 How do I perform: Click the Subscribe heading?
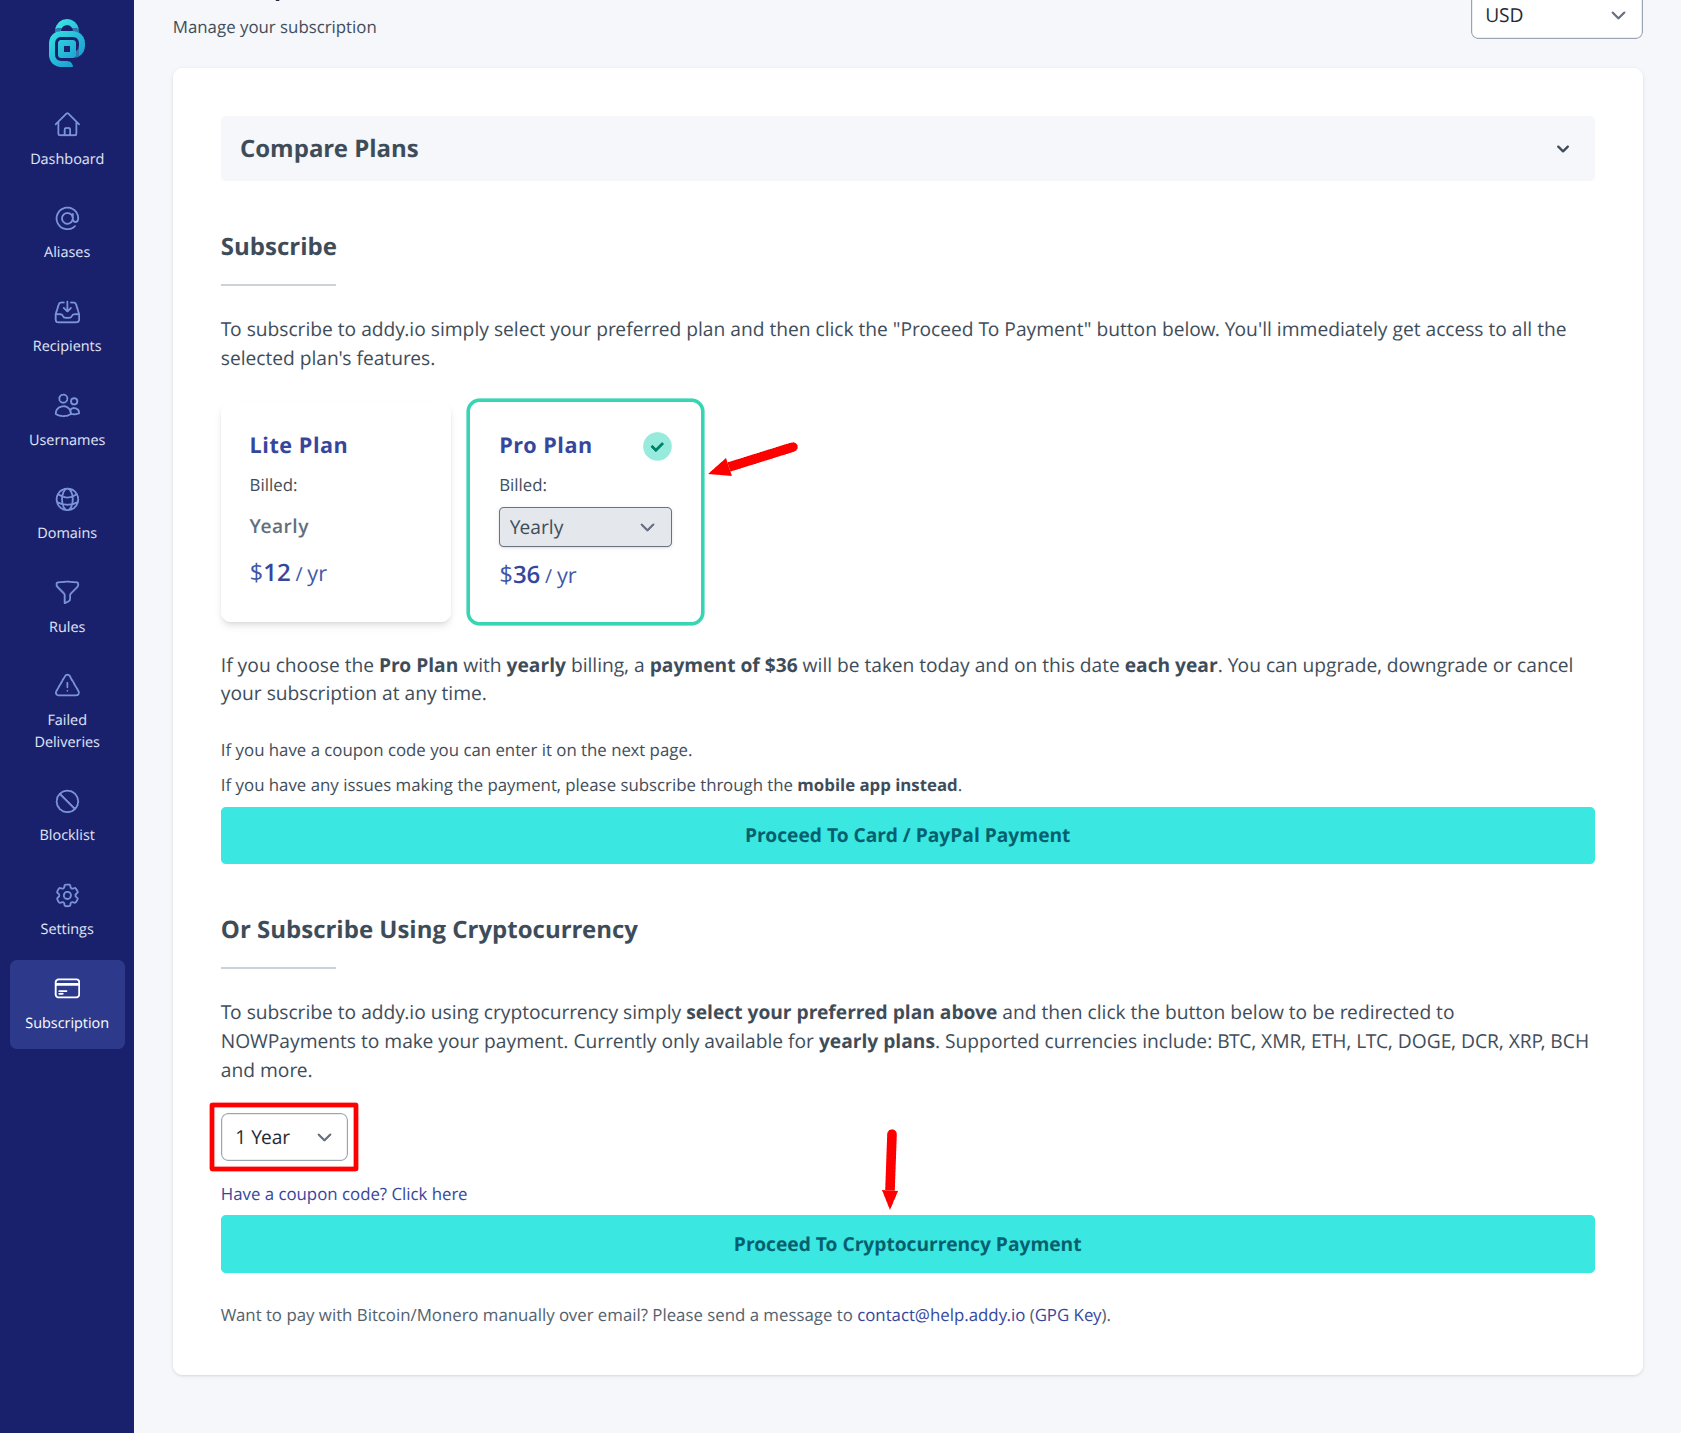[279, 247]
